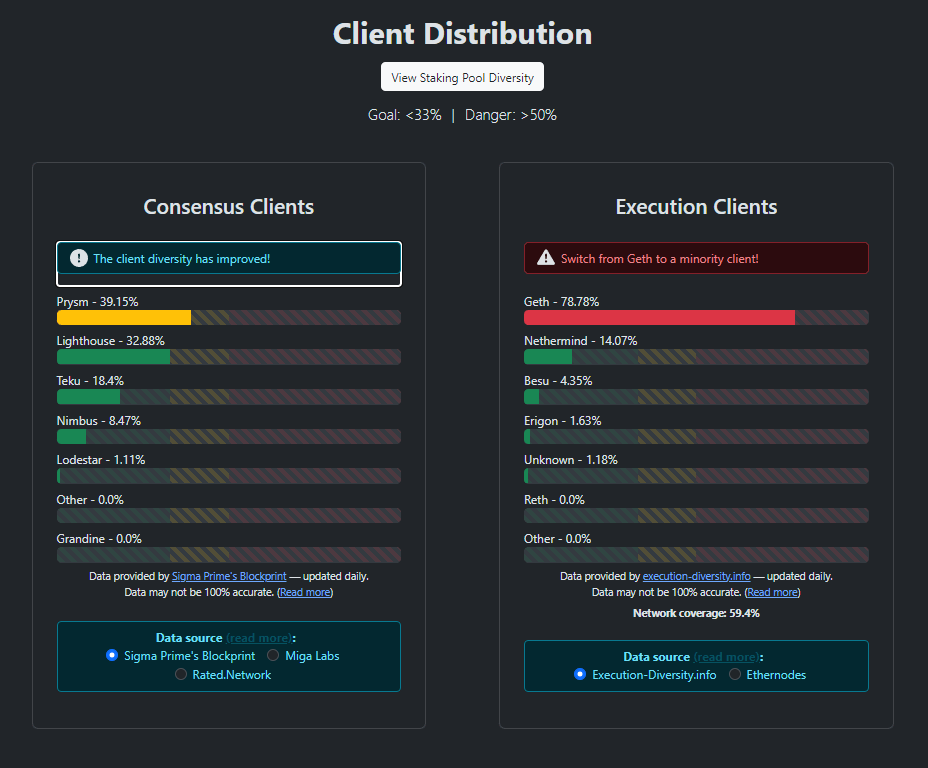Click the 'Prysm - 39.15%' label
Screen dimensions: 928x768
click(98, 302)
